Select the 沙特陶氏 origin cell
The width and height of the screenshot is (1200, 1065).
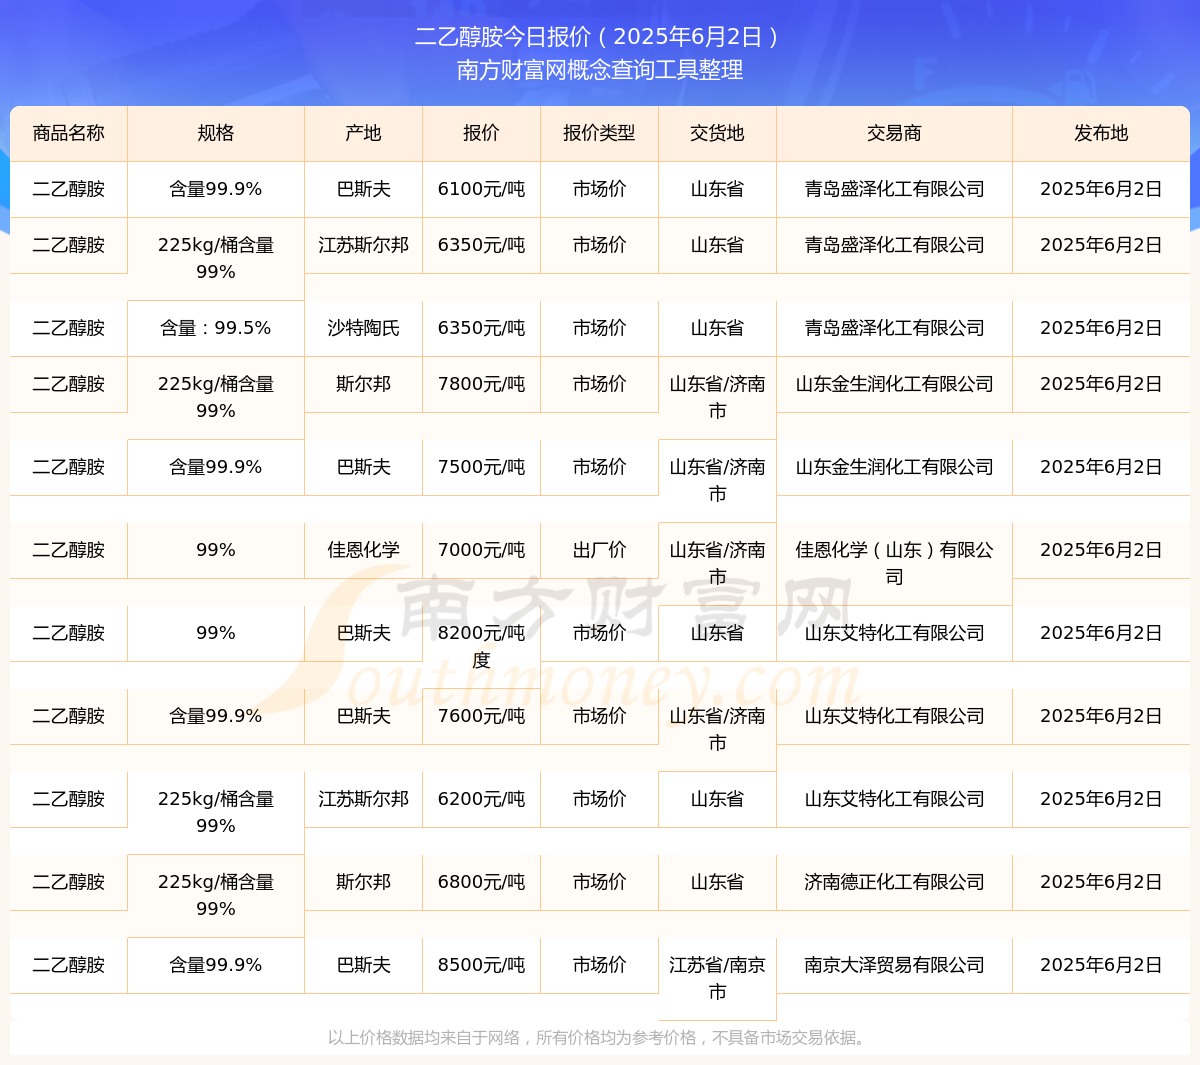tap(364, 328)
